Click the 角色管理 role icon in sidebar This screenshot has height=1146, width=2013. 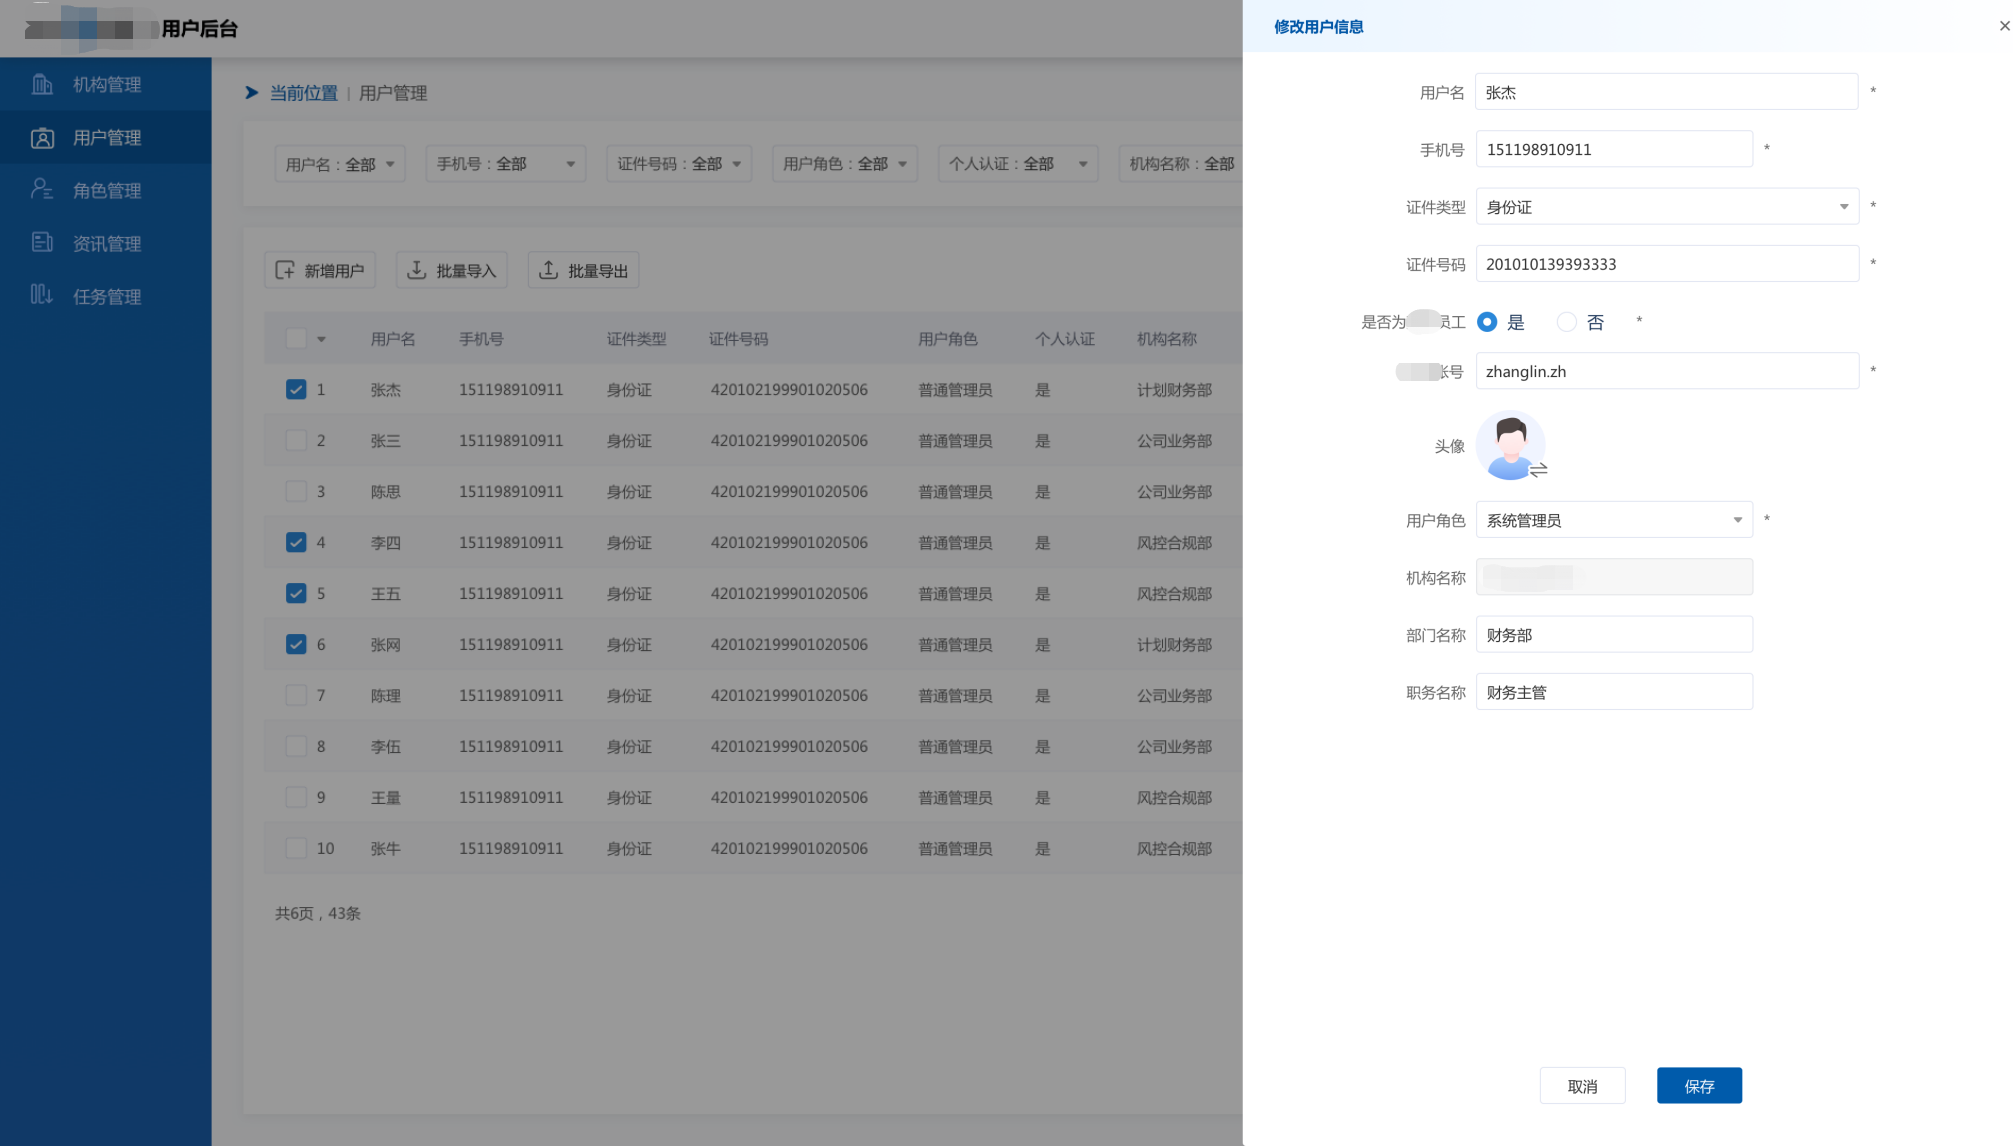point(42,189)
